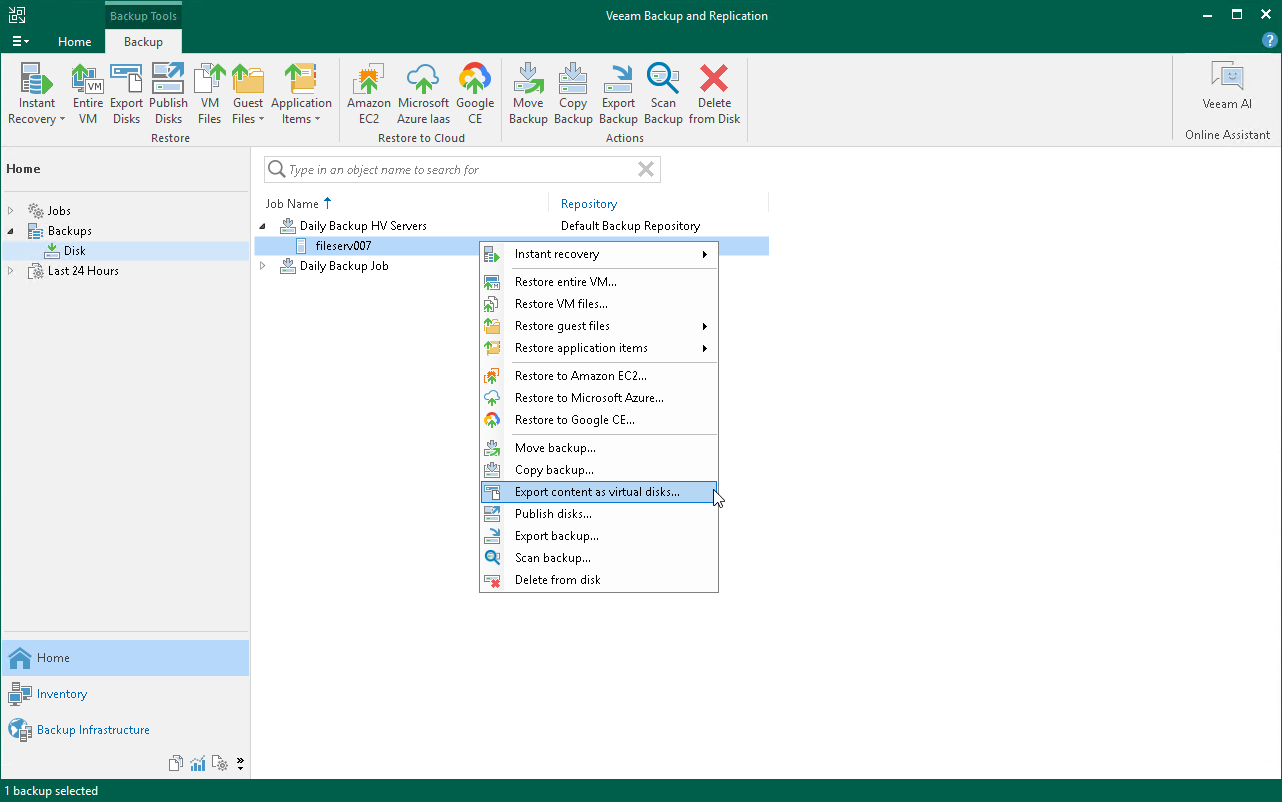Click Amazon EC2 restore icon
This screenshot has height=802, width=1282.
(x=369, y=94)
